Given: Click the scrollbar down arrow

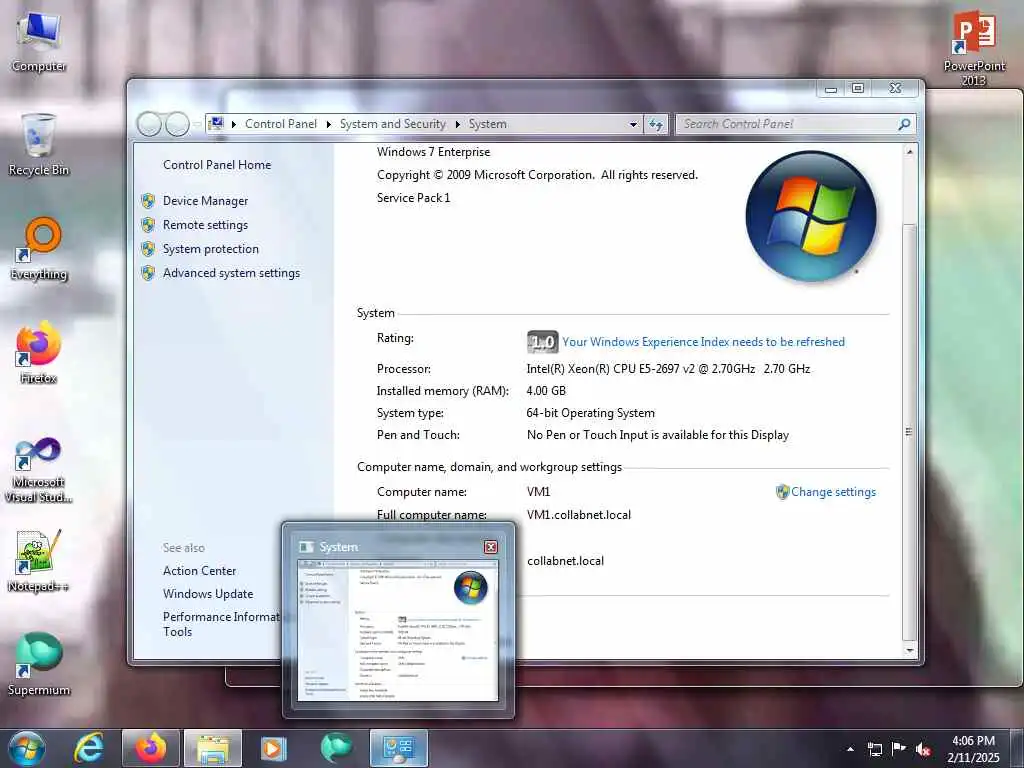Looking at the screenshot, I should 909,650.
